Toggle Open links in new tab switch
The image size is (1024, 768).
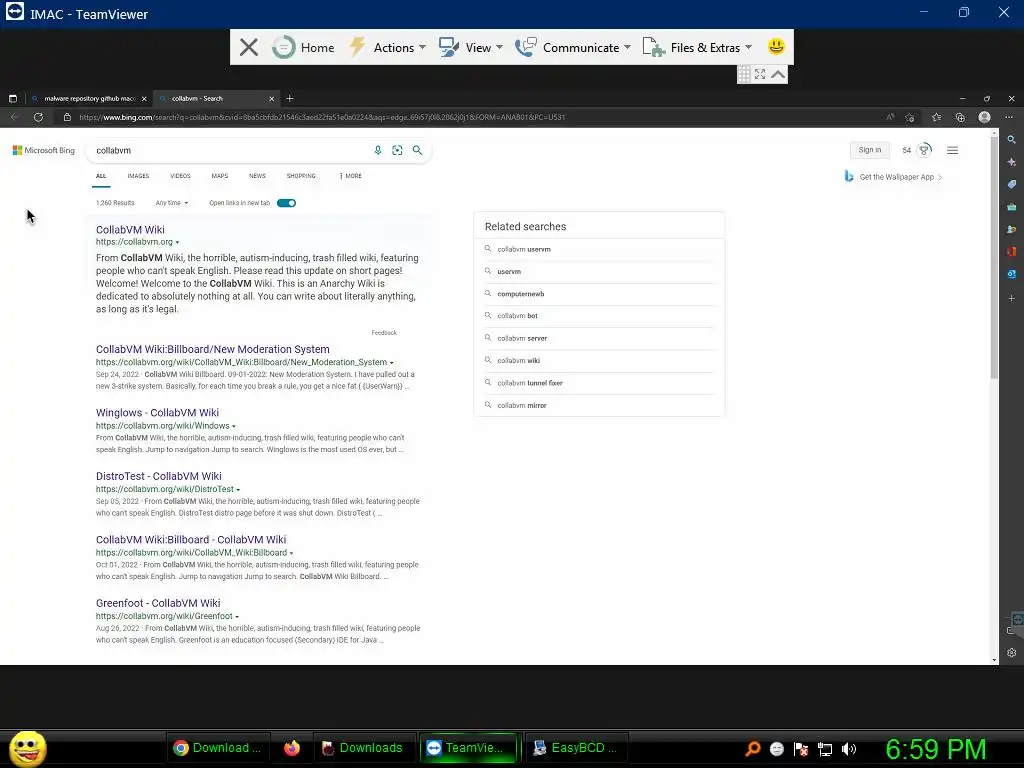tap(286, 203)
